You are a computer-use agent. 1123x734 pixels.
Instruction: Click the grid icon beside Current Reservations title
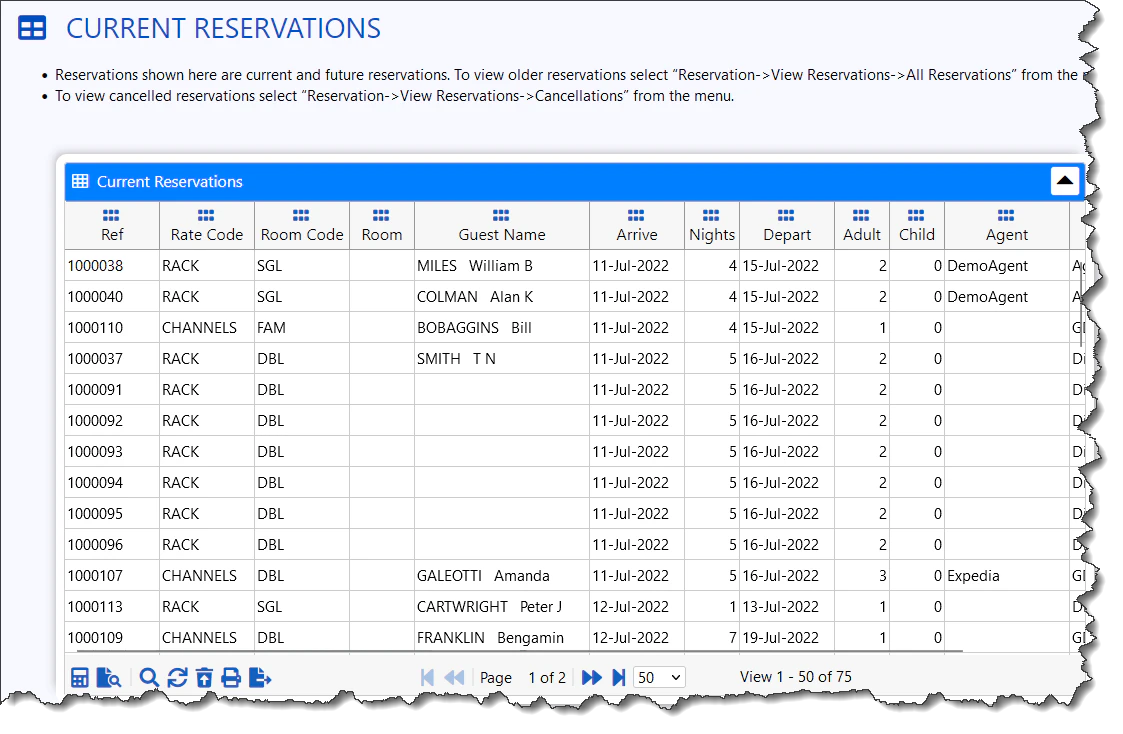[81, 181]
